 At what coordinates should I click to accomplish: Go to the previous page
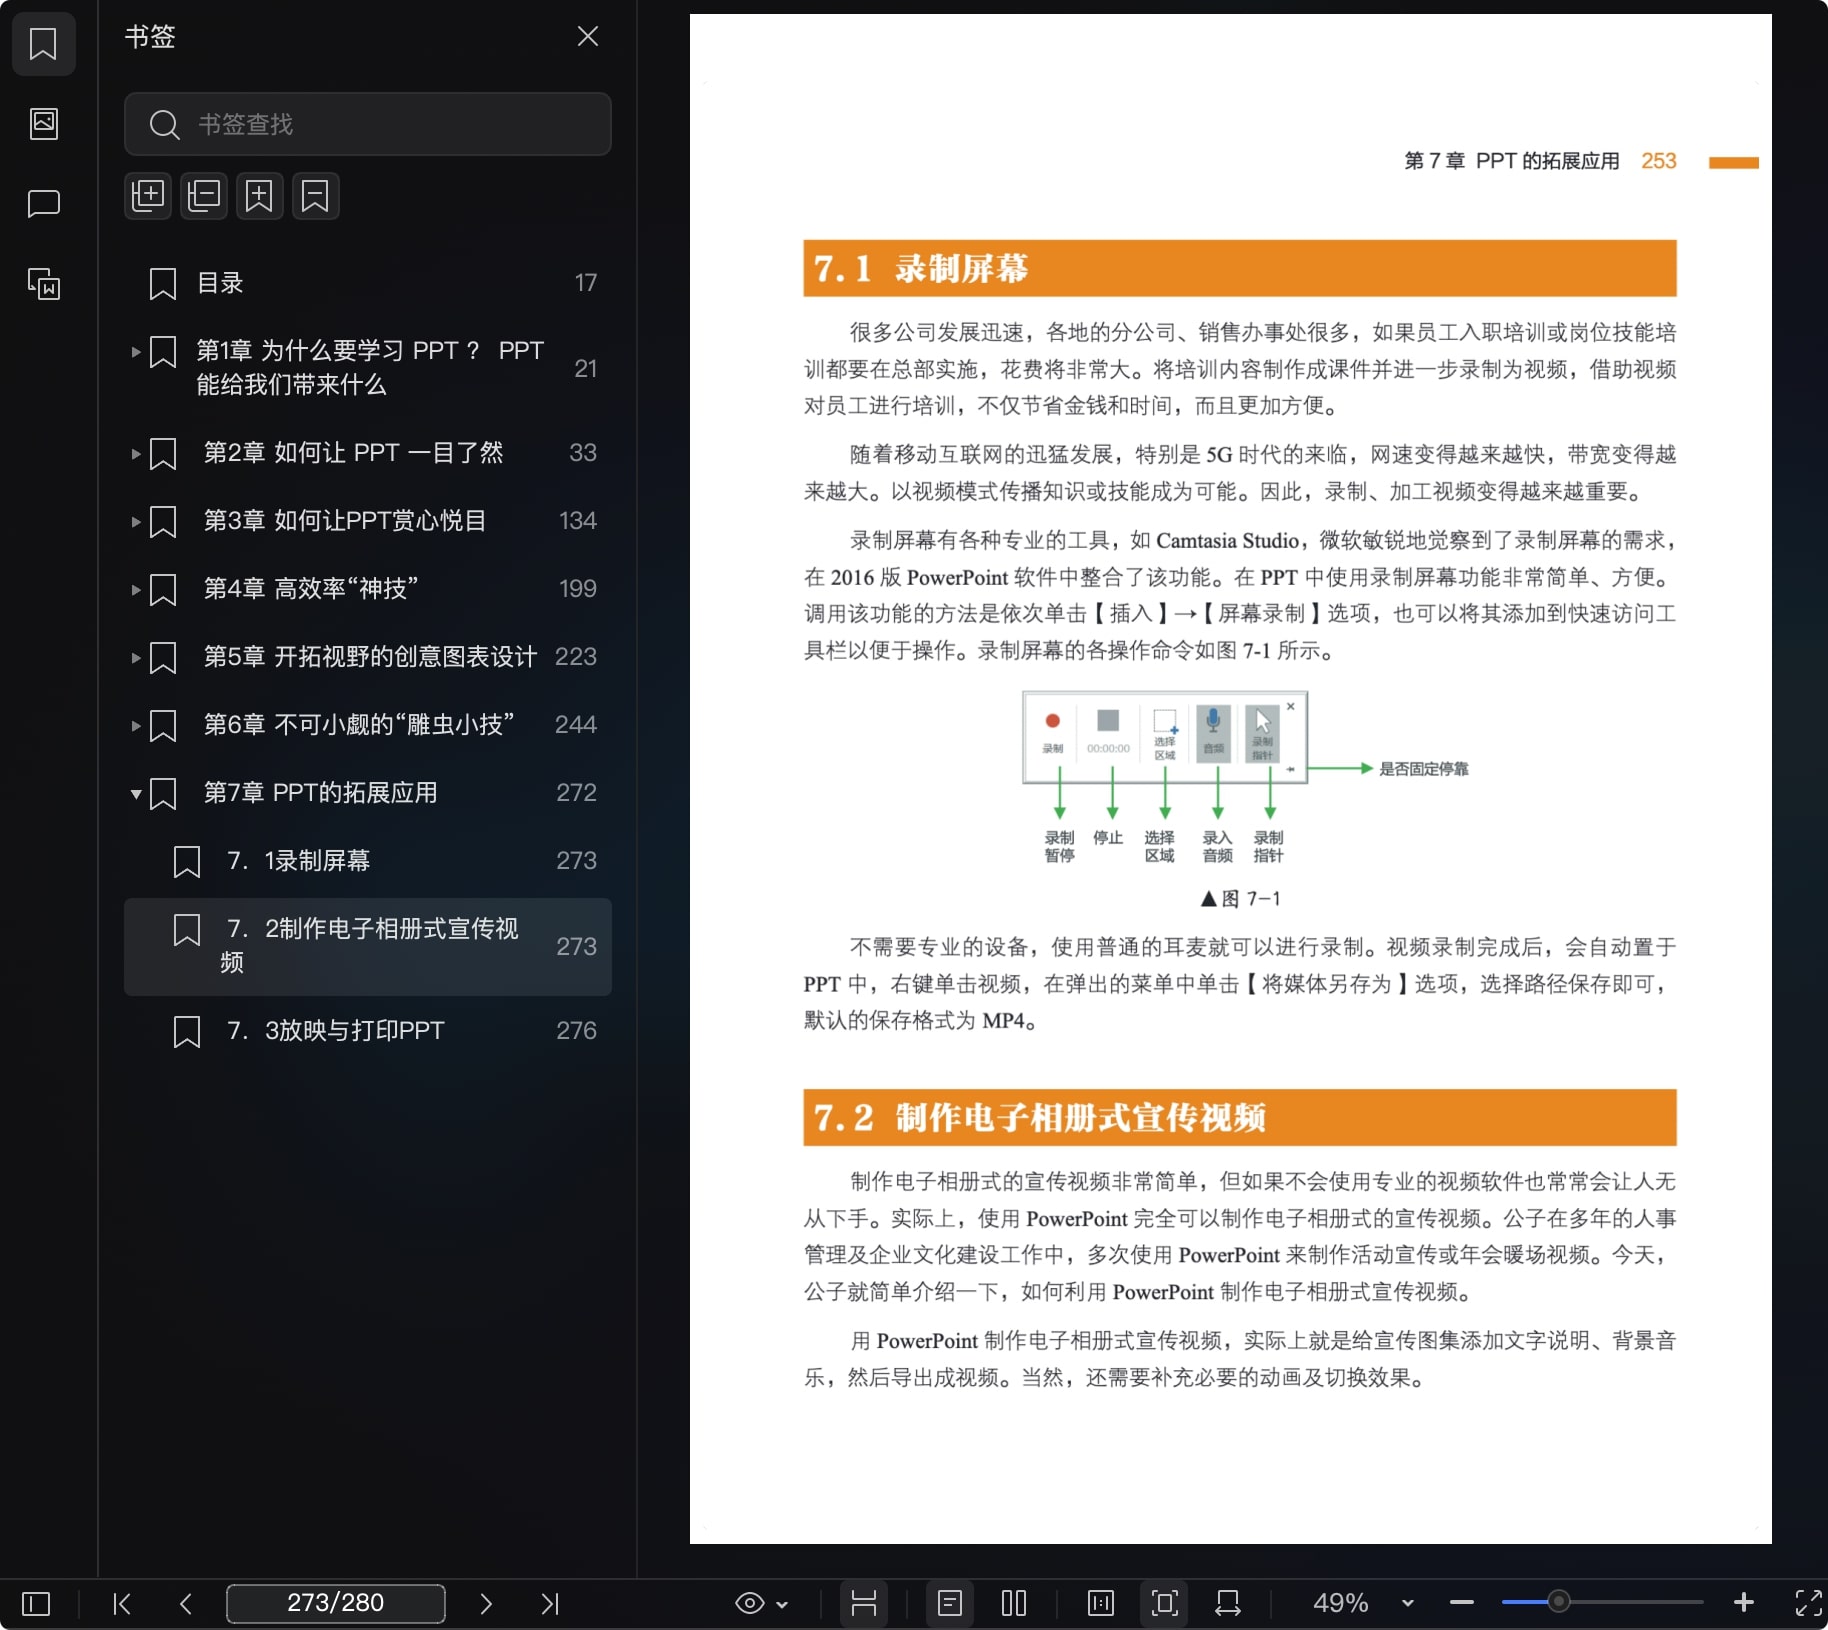186,1603
